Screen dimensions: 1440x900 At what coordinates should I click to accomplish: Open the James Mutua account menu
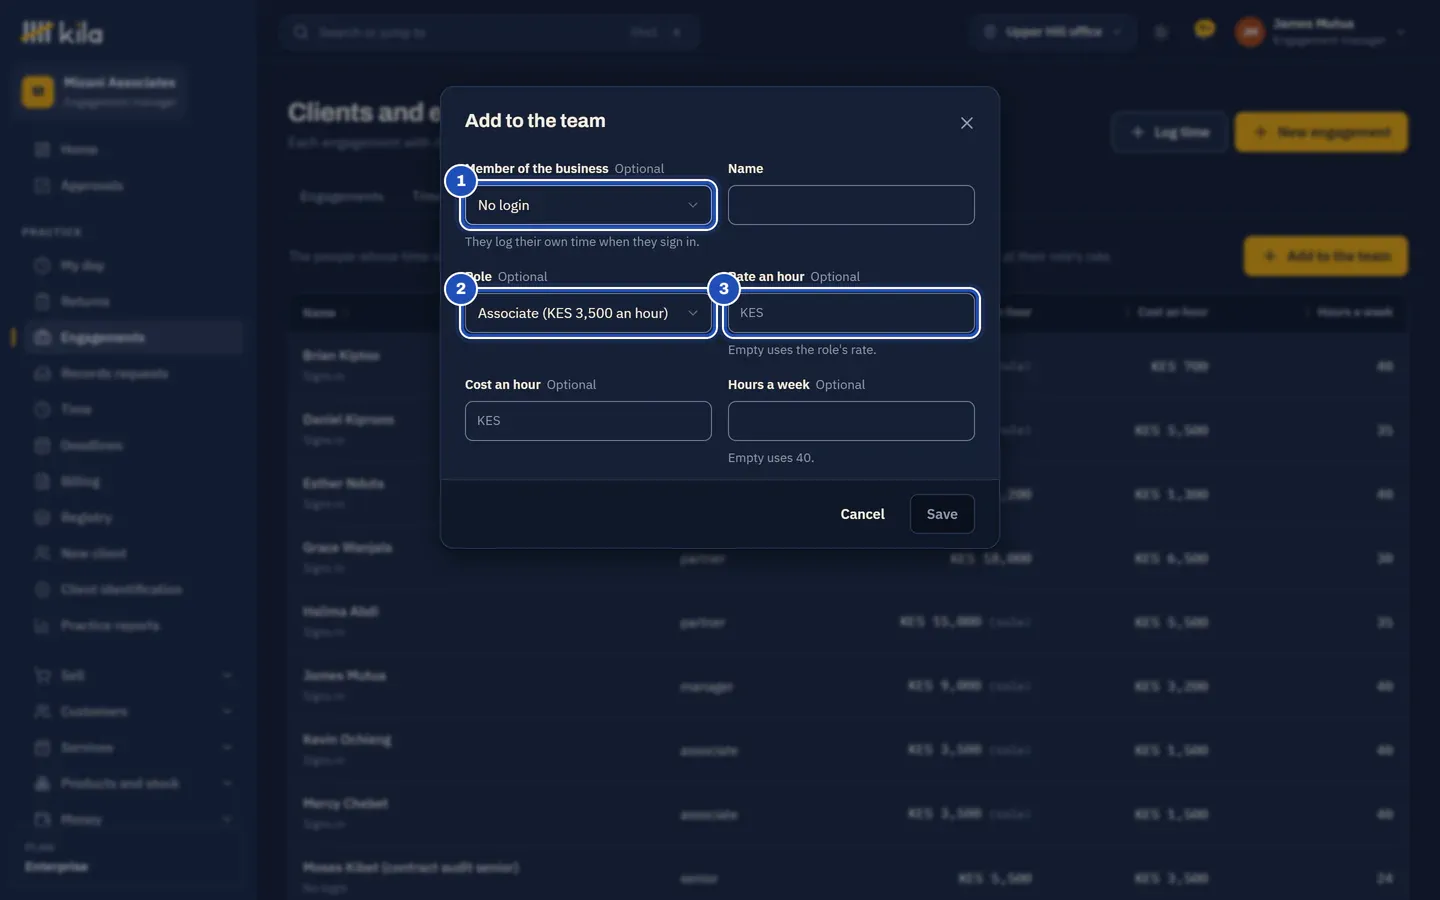pos(1320,32)
